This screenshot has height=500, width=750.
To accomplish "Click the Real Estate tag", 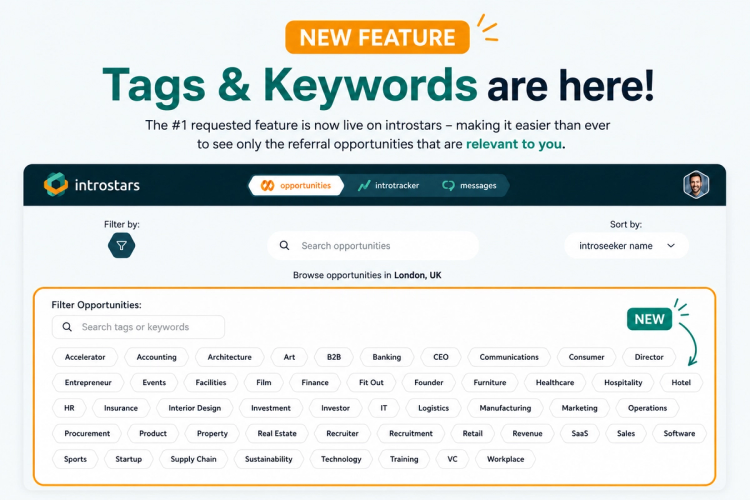I will click(277, 433).
